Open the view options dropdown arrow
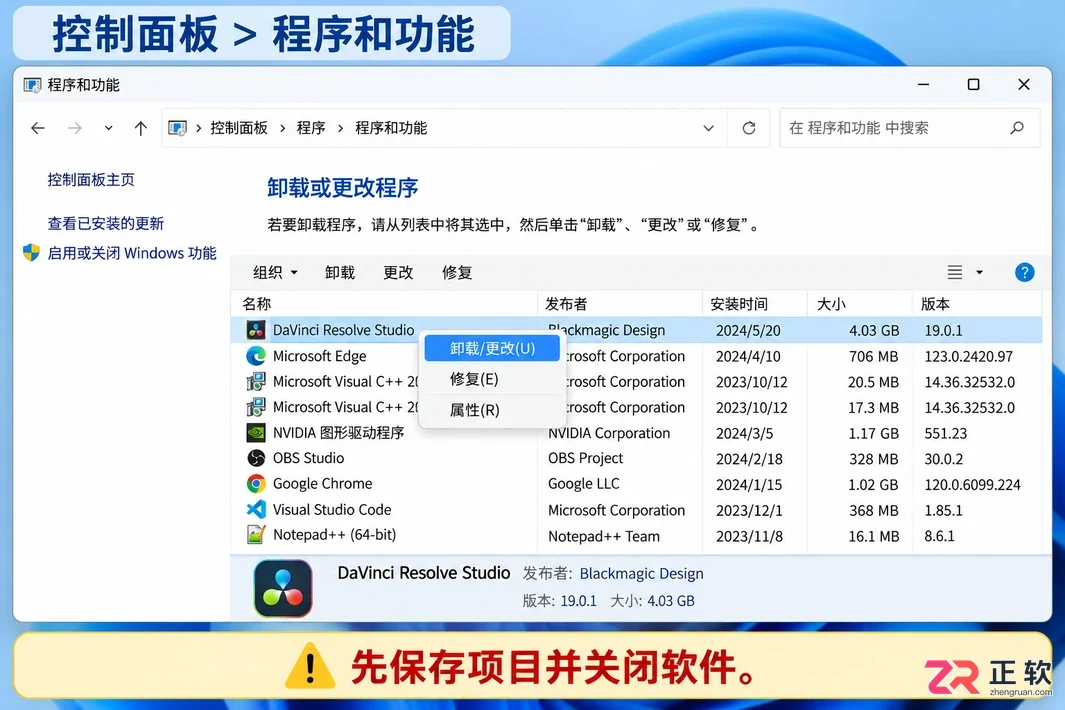The image size is (1065, 710). (979, 272)
